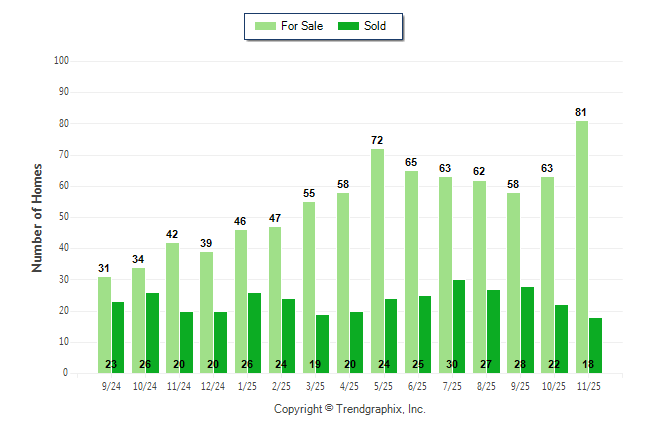Click the Number of Homes axis title
The image size is (646, 434).
click(37, 217)
